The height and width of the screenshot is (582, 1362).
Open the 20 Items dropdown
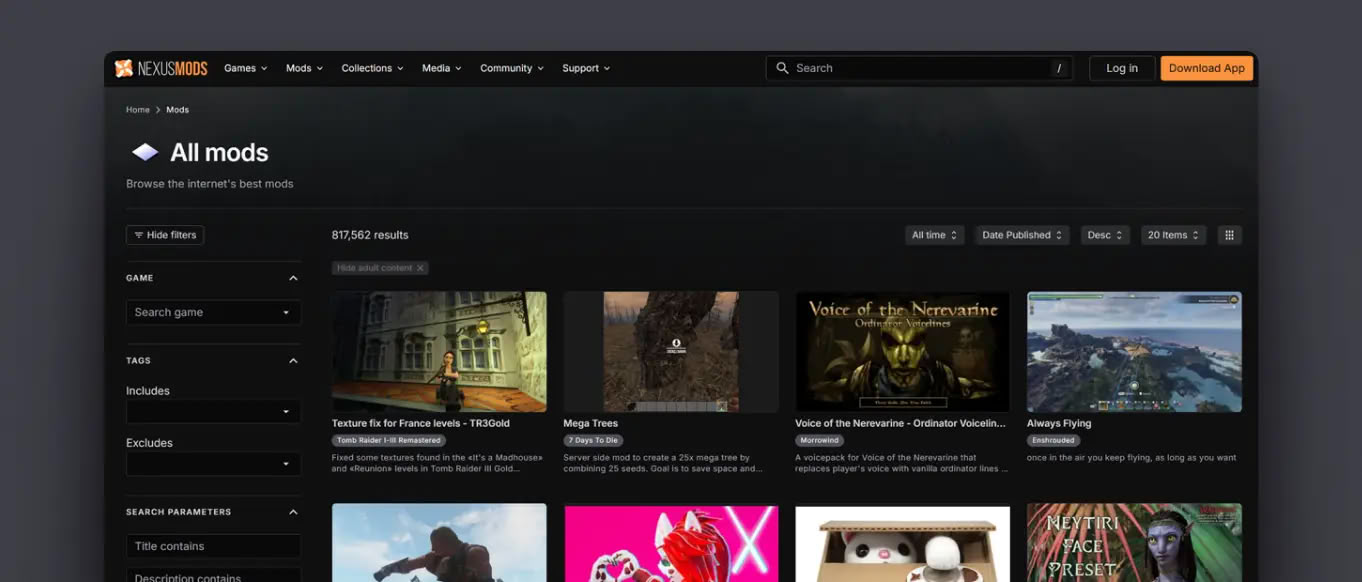[1173, 235]
